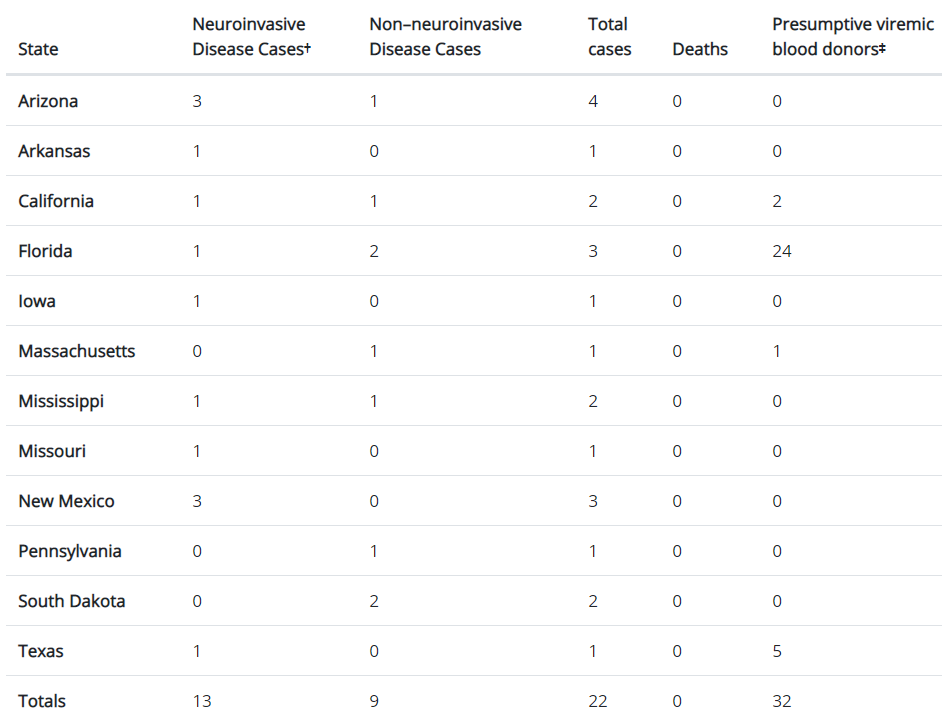The width and height of the screenshot is (942, 720).
Task: Click Texas's blood donors value 5
Action: coord(777,651)
